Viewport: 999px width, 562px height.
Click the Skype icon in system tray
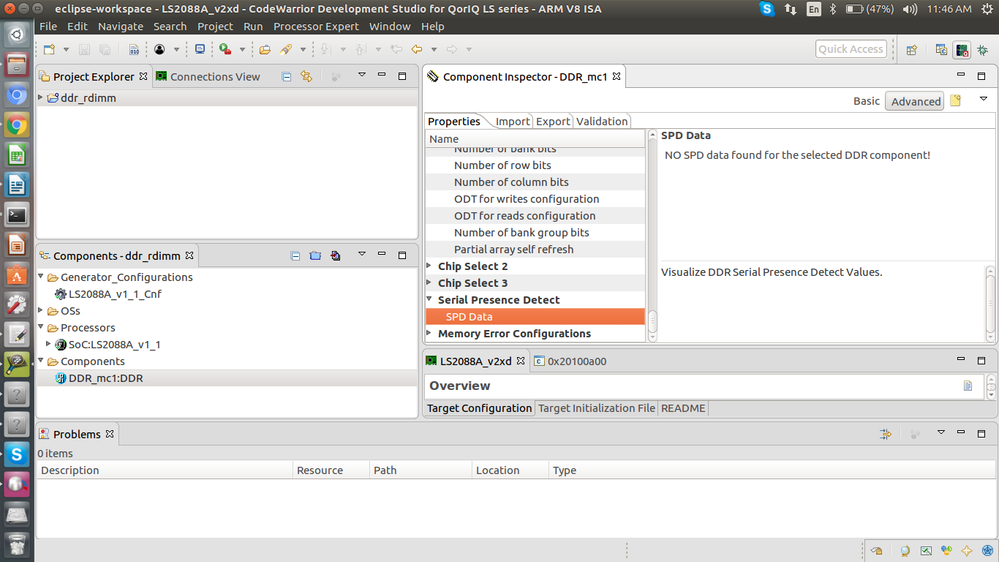coord(767,9)
